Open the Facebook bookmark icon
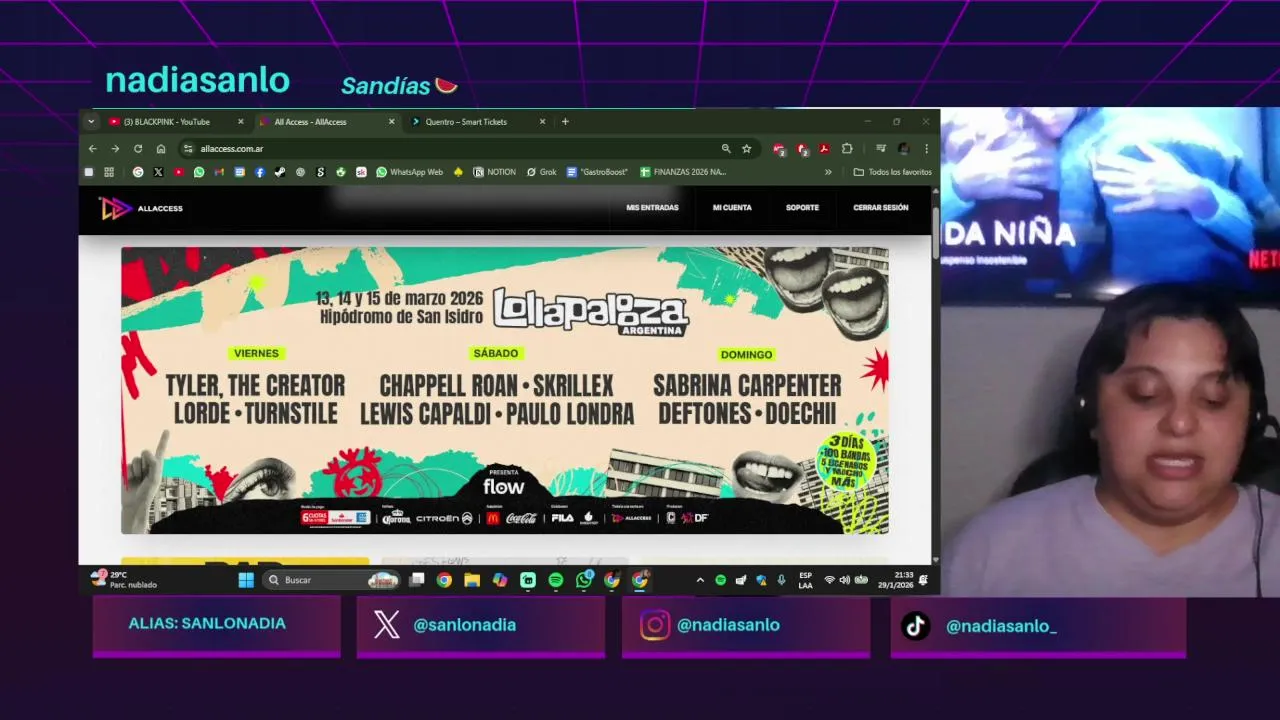The height and width of the screenshot is (720, 1280). [x=260, y=172]
